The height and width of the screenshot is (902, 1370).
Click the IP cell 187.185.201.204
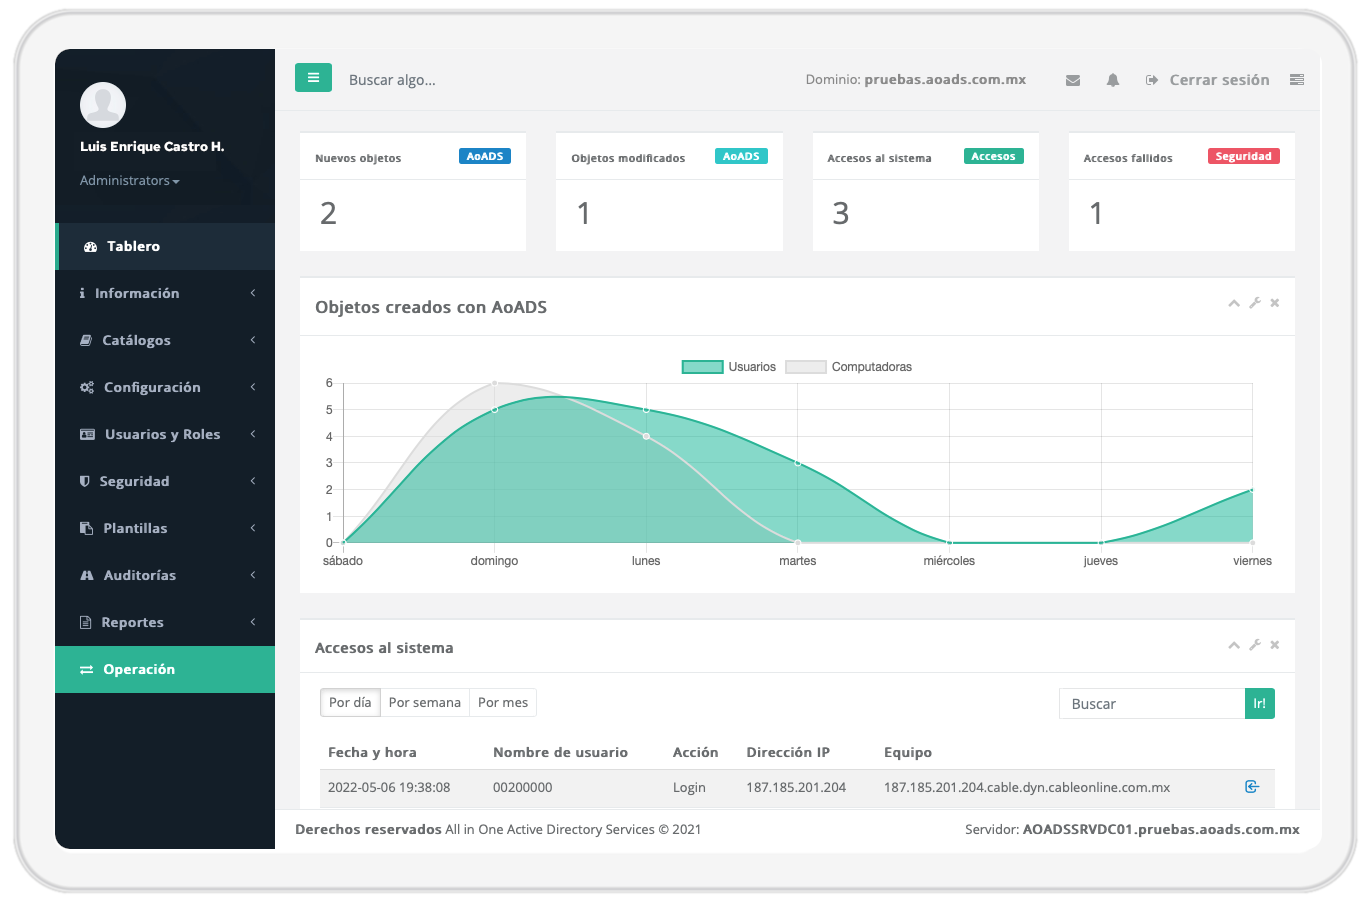(x=796, y=787)
